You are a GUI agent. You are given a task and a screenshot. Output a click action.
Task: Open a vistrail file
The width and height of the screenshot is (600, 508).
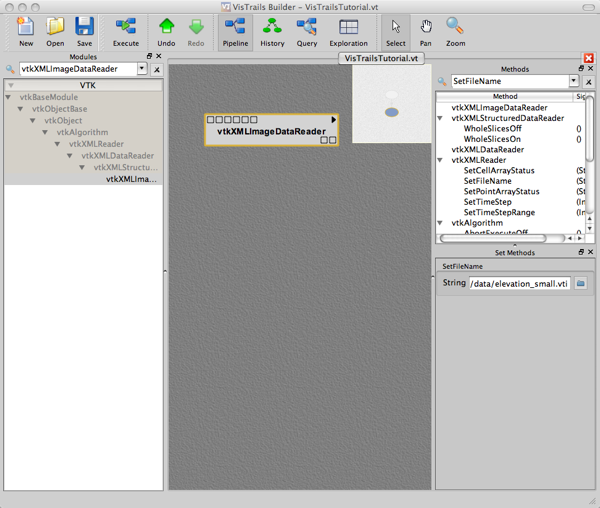click(55, 32)
